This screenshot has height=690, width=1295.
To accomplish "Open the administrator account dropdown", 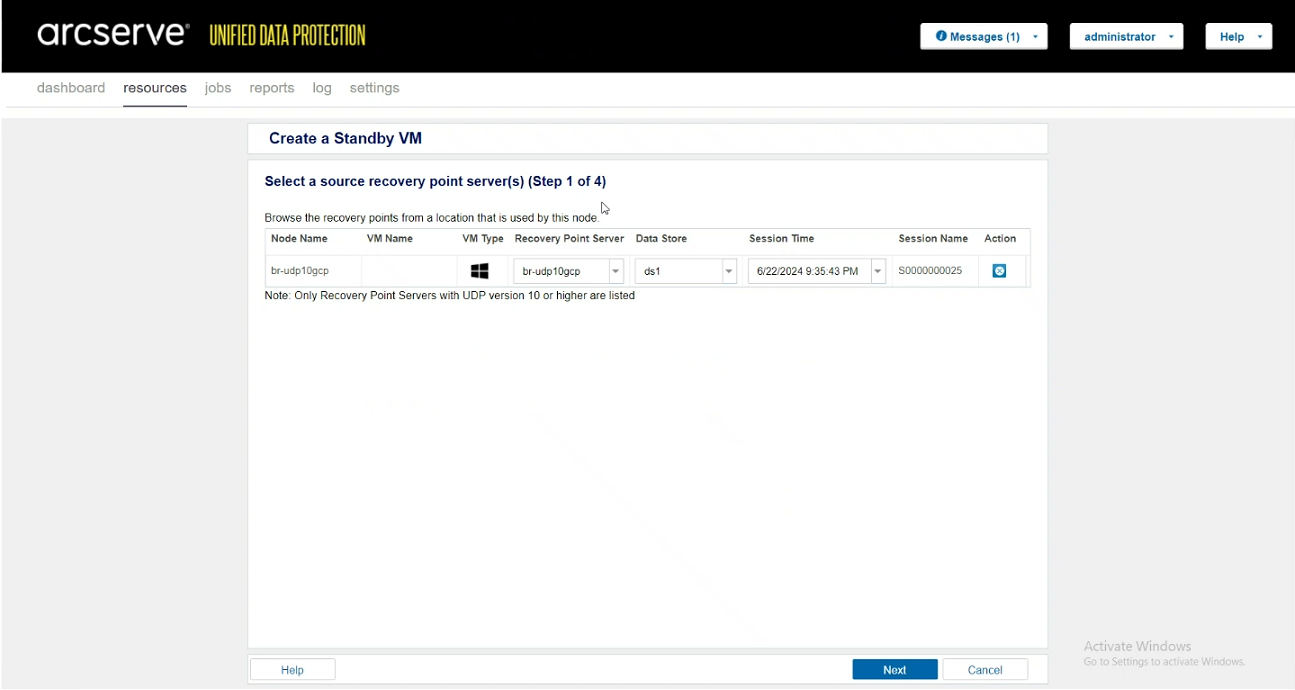I will (1127, 36).
